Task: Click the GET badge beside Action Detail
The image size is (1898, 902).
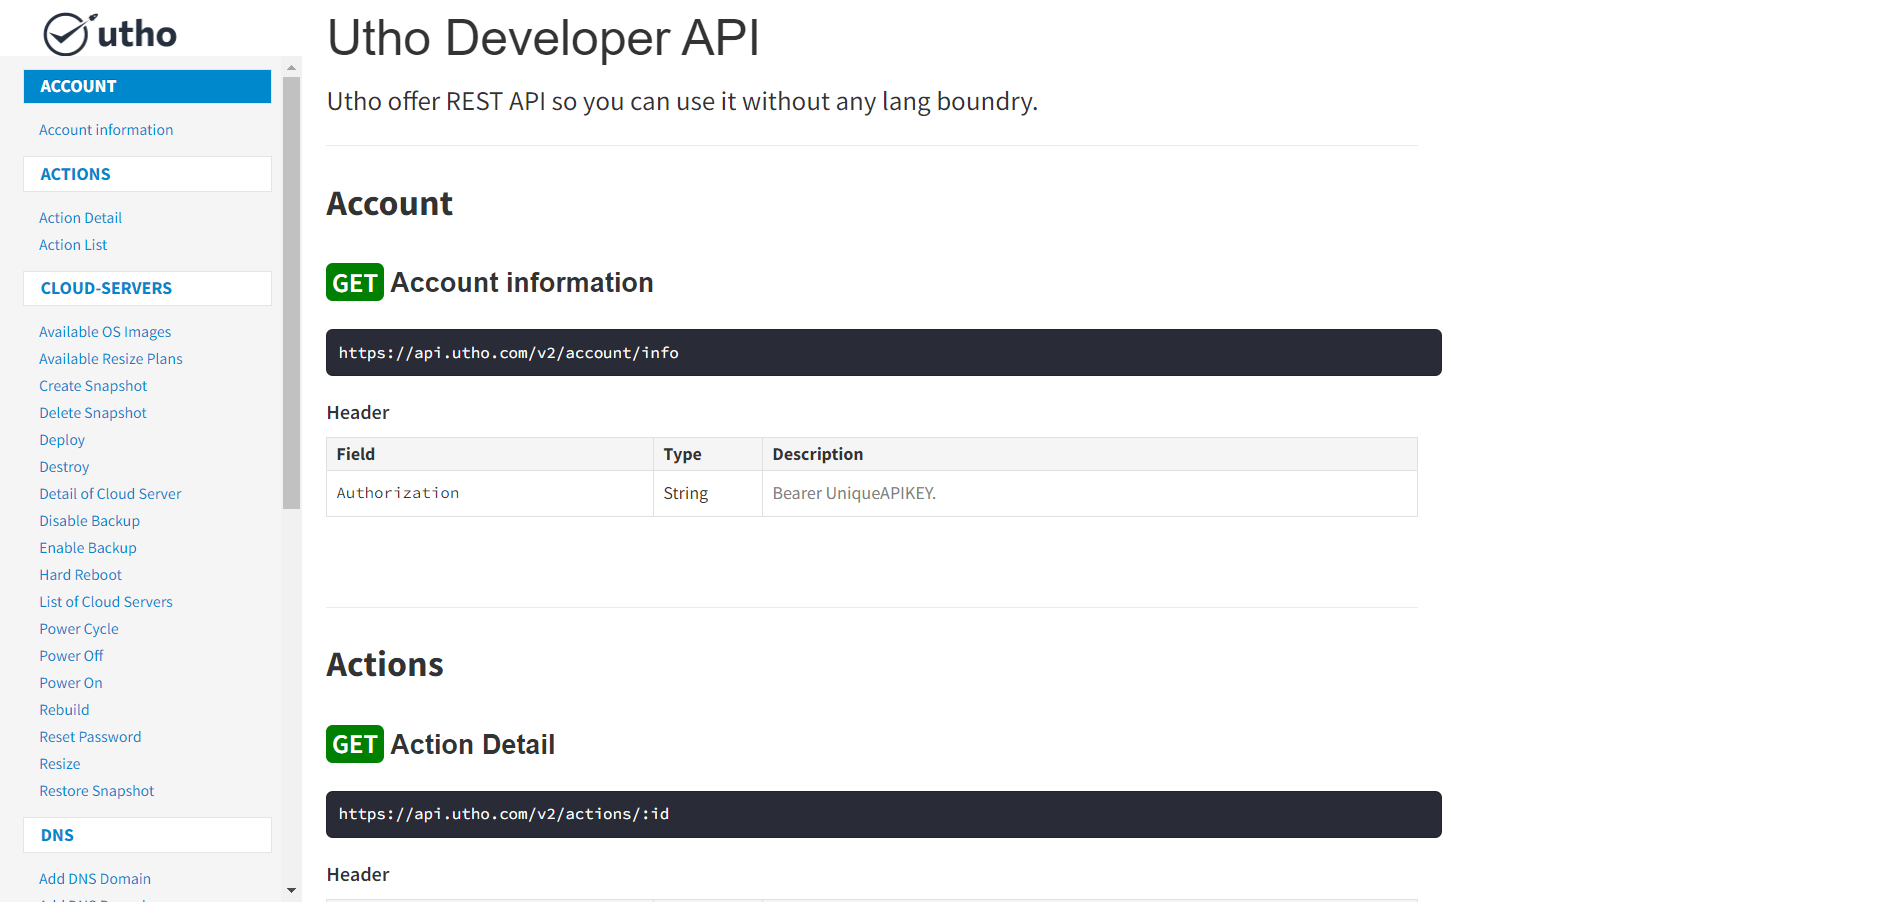Action: 355,744
